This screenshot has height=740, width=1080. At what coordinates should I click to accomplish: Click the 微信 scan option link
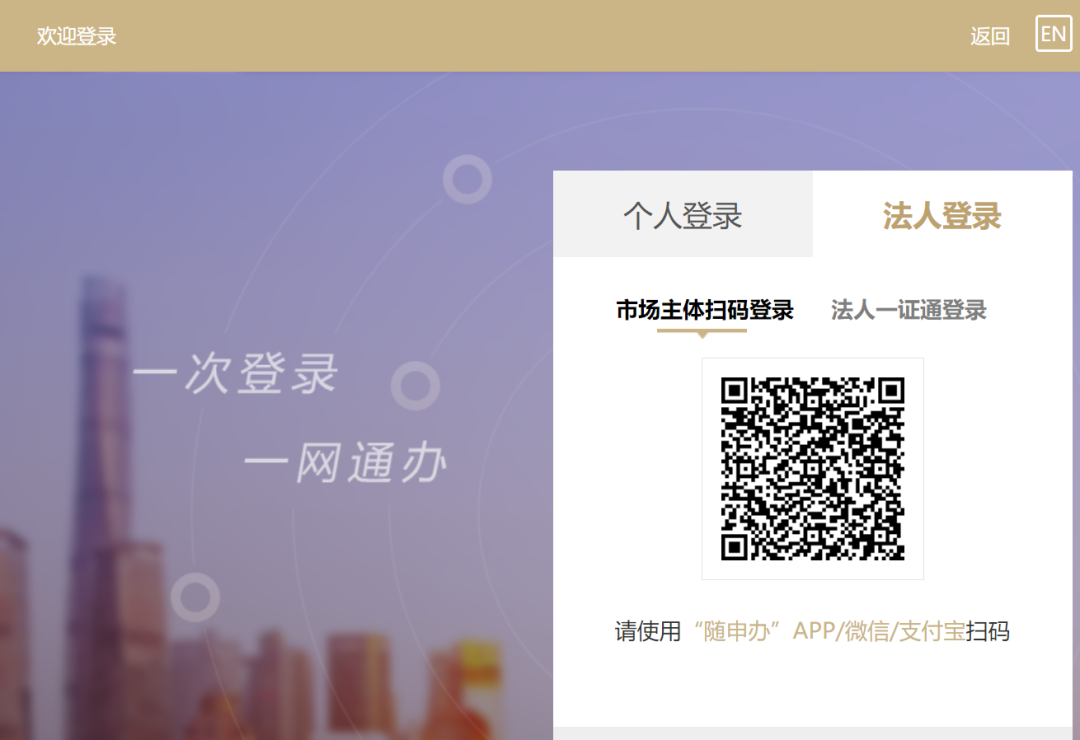(867, 631)
